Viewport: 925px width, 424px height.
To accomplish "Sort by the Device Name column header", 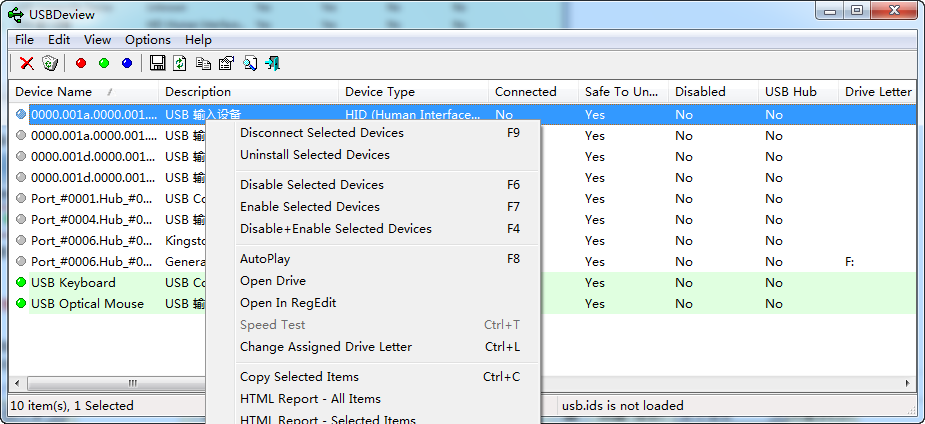I will coord(62,92).
